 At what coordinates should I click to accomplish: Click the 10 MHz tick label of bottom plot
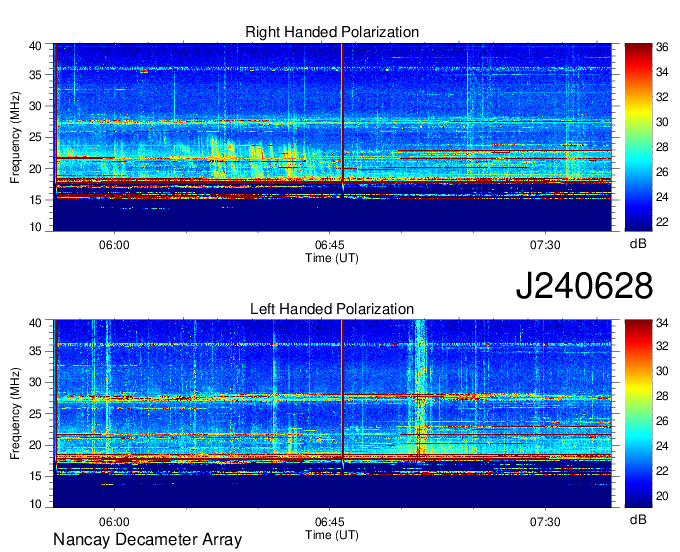[x=35, y=504]
